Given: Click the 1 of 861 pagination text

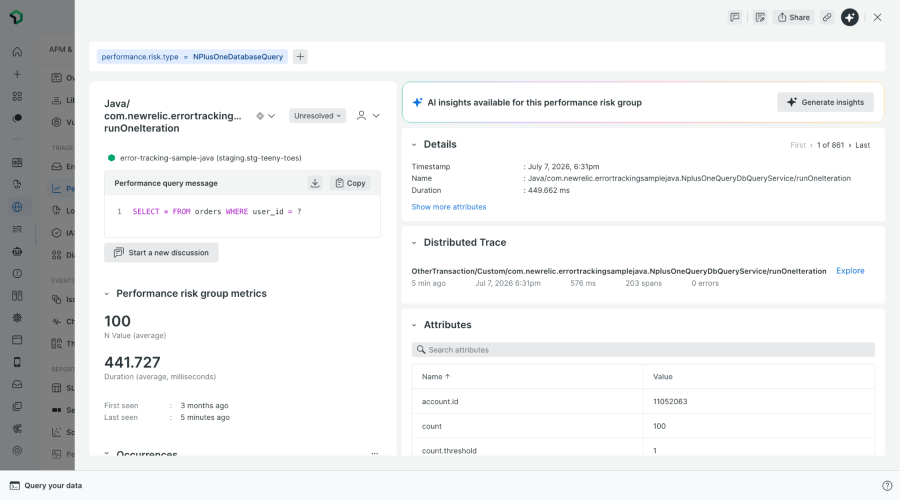Looking at the screenshot, I should coord(831,145).
